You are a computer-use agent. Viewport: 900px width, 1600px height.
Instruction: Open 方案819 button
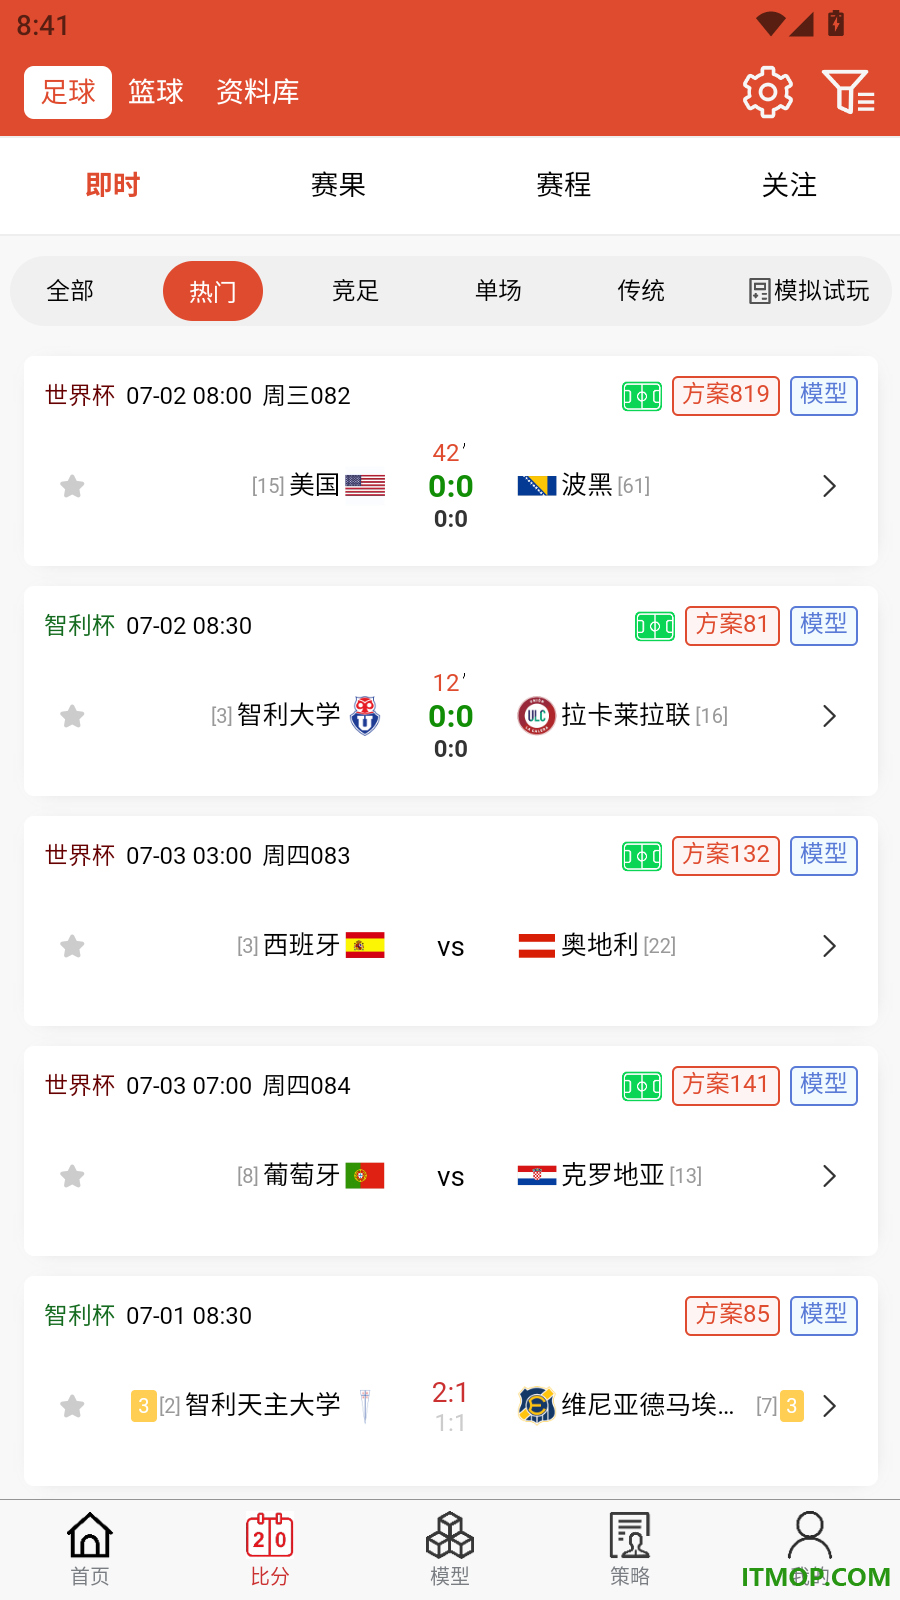(x=726, y=395)
